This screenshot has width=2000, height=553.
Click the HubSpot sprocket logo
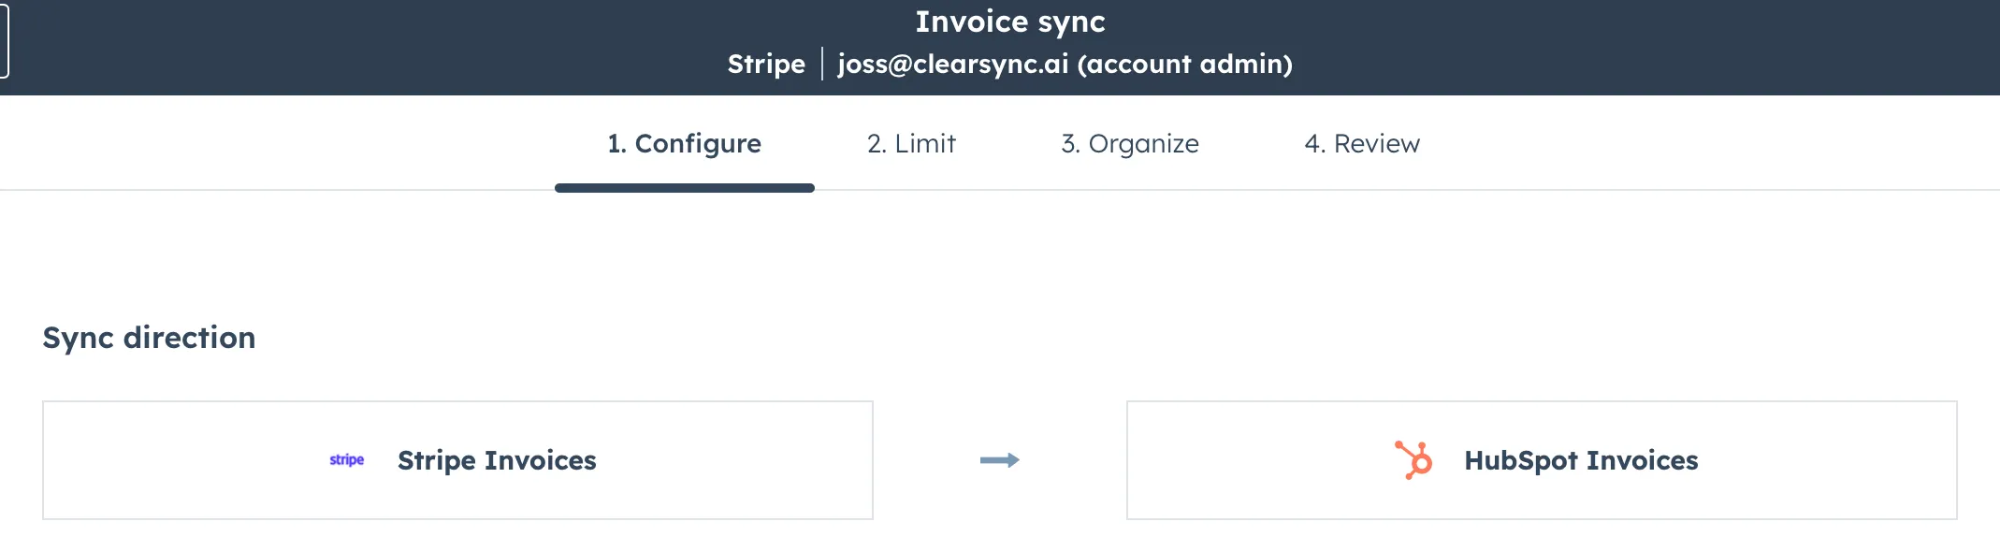coord(1414,460)
